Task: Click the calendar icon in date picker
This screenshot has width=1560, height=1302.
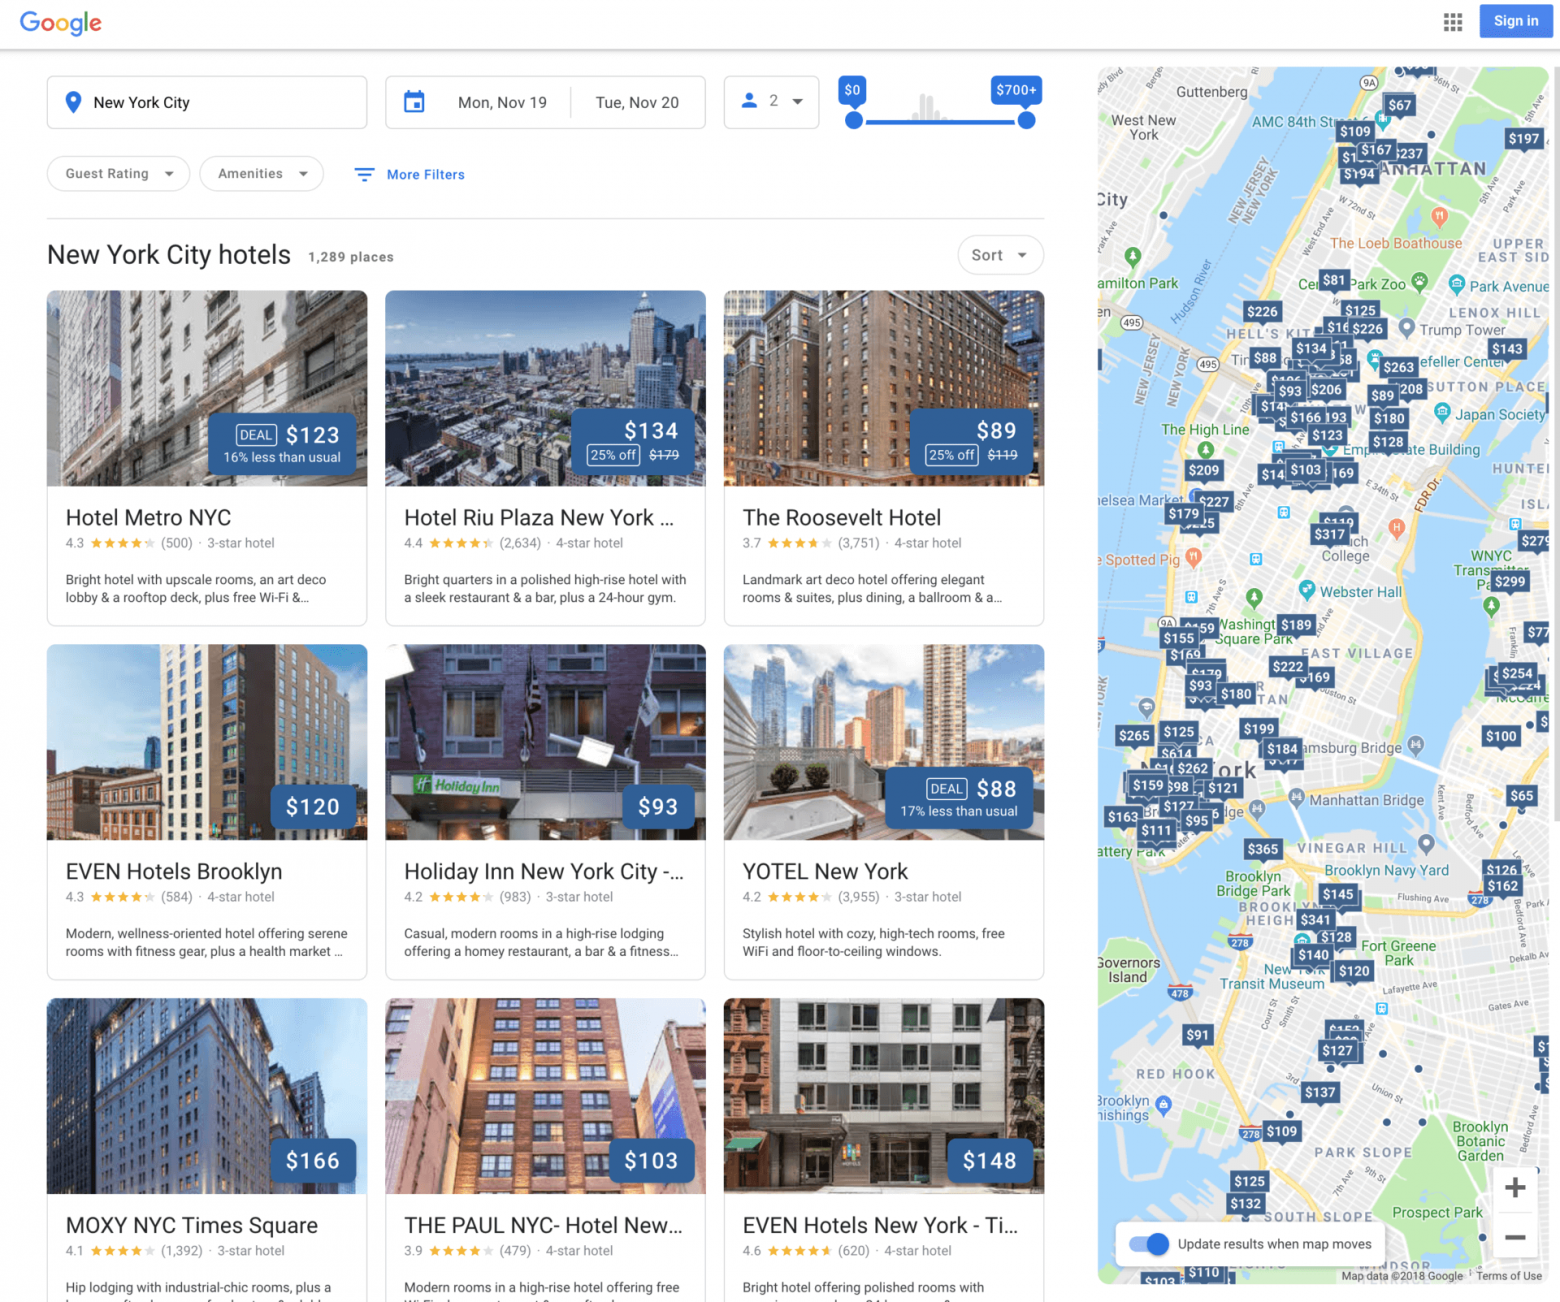Action: pyautogui.click(x=414, y=102)
